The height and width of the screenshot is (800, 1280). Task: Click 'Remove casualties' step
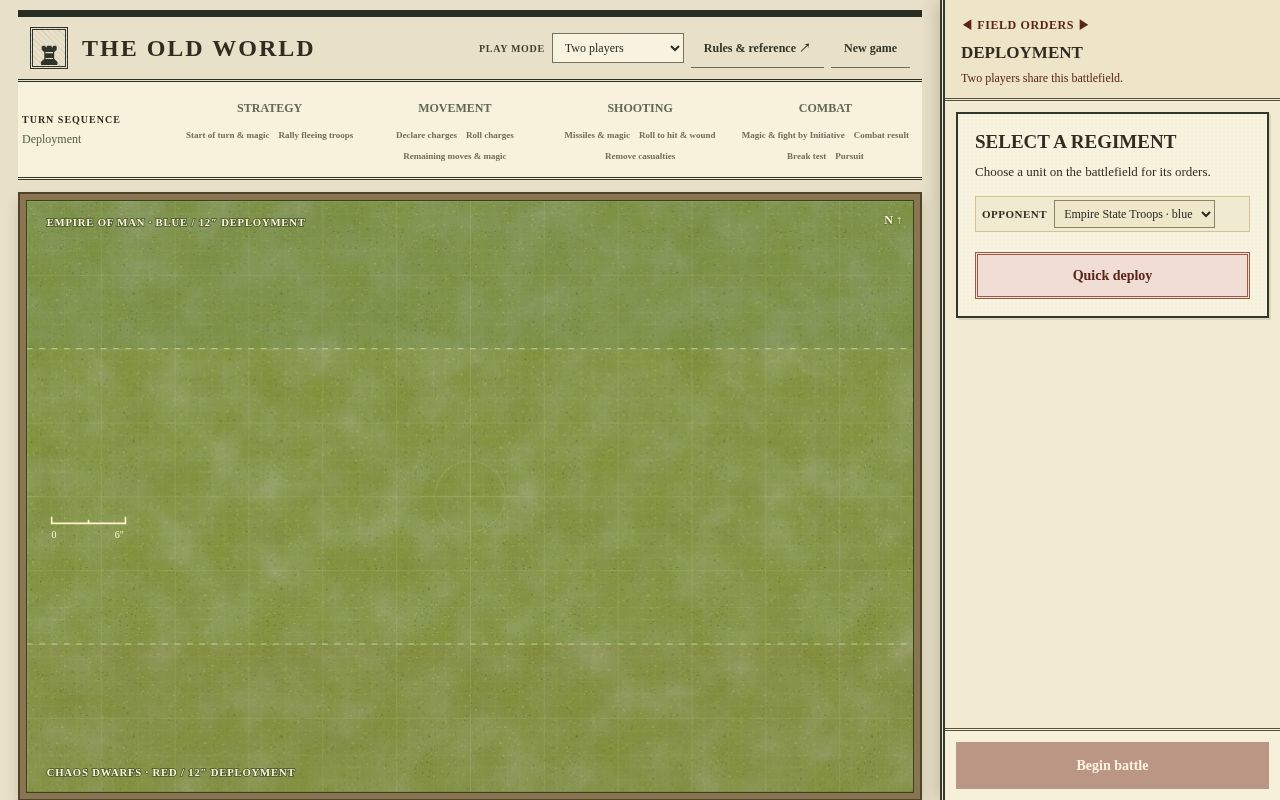(x=640, y=156)
